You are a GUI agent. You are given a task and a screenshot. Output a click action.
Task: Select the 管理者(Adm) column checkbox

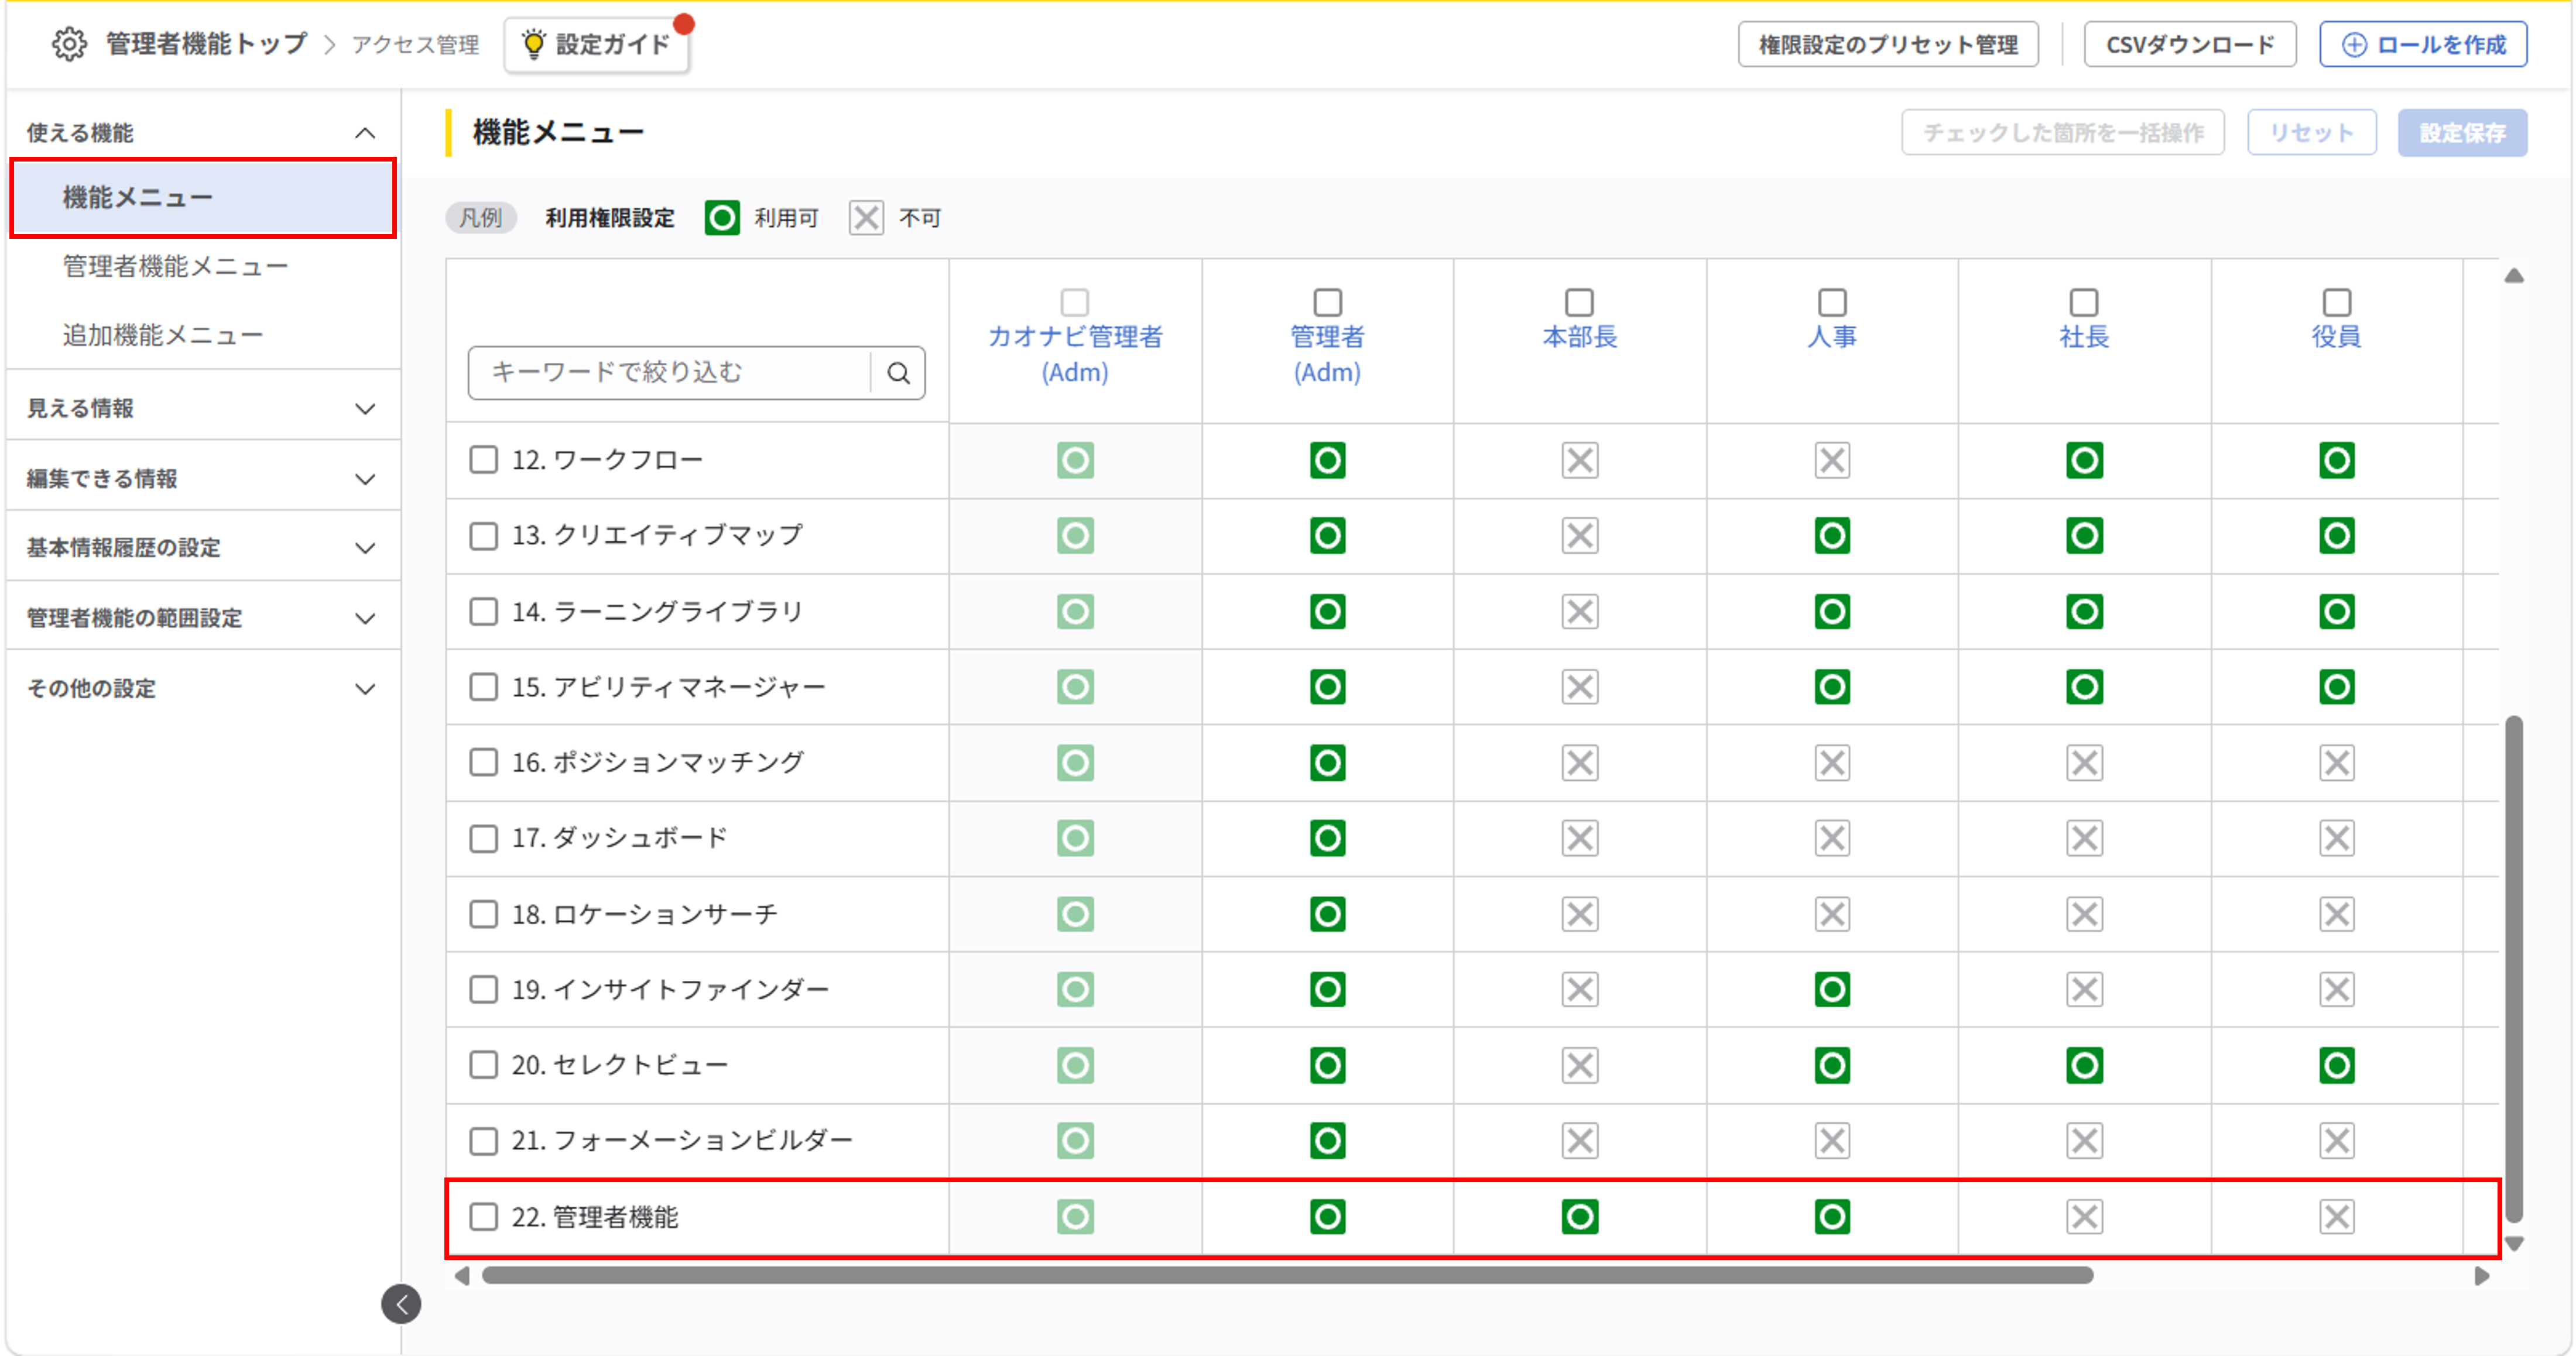pos(1327,302)
